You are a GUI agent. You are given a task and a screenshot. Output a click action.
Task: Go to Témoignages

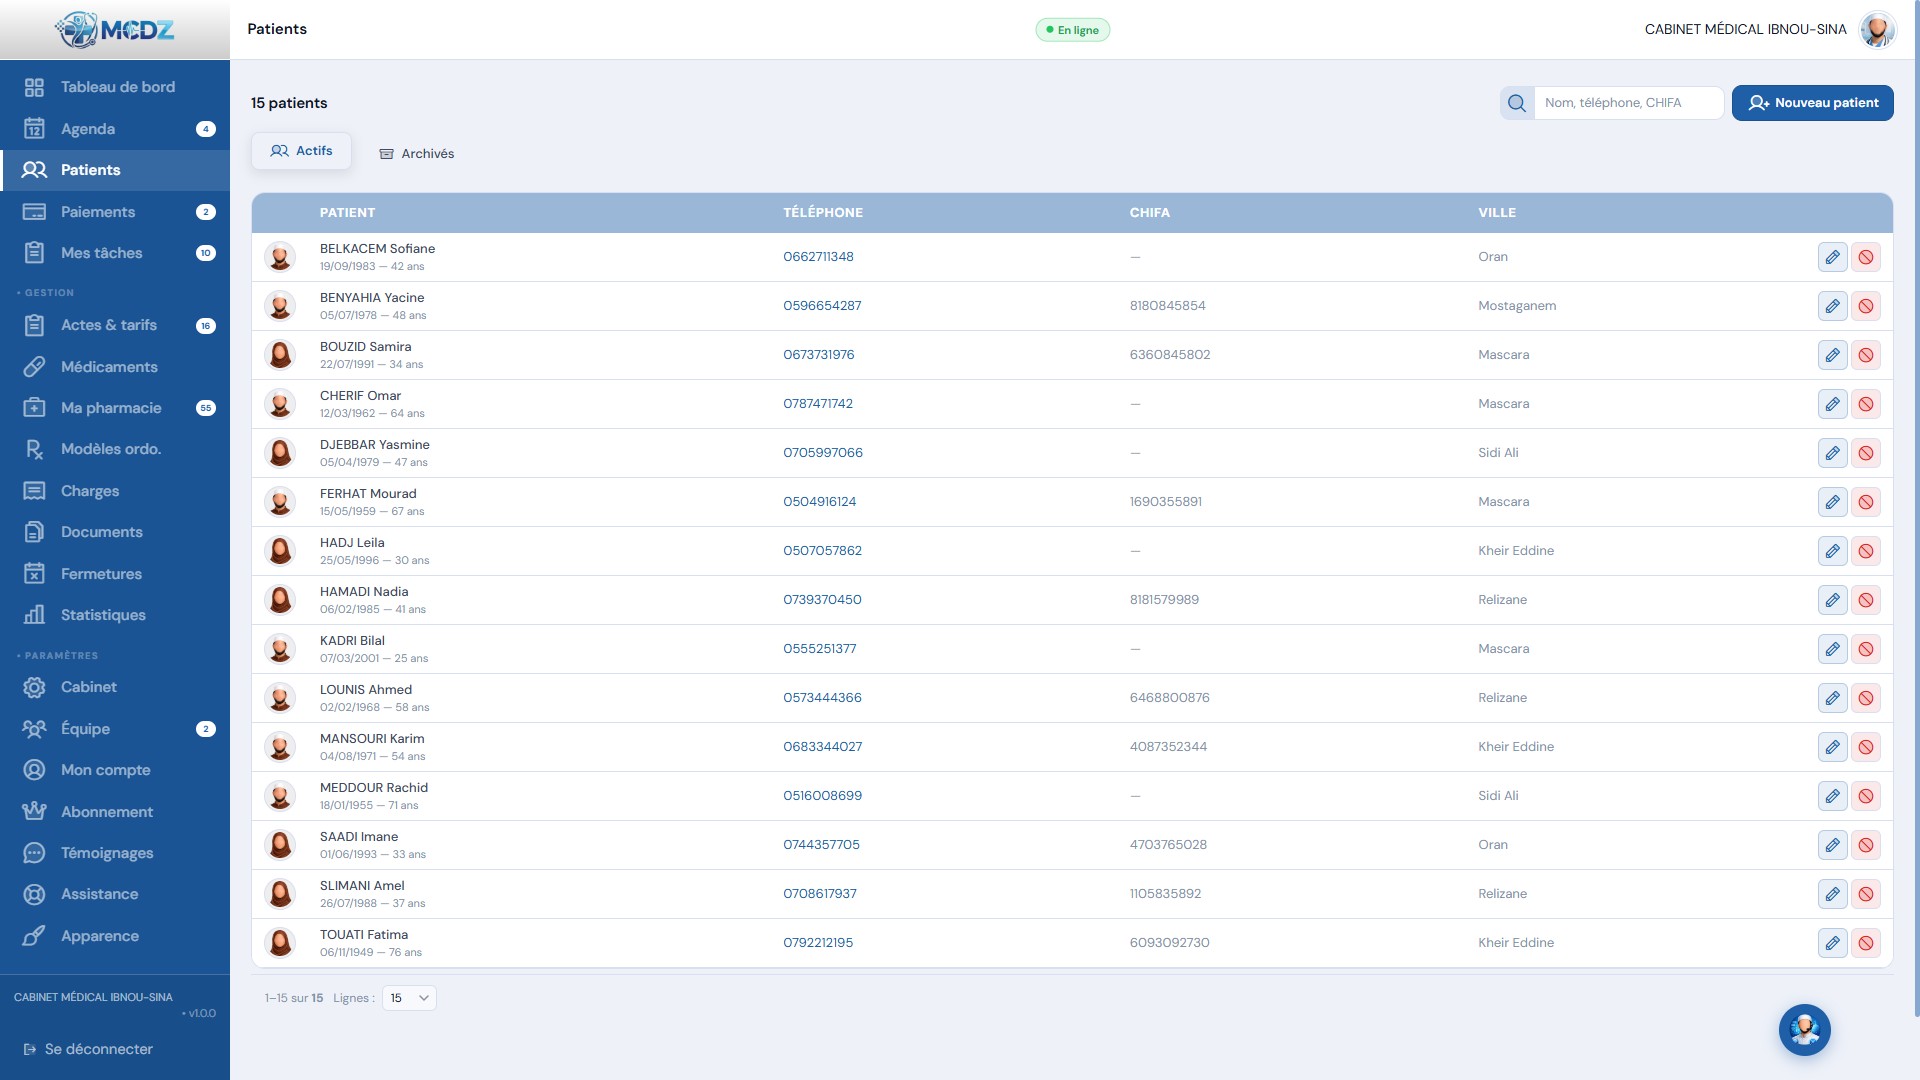click(115, 853)
